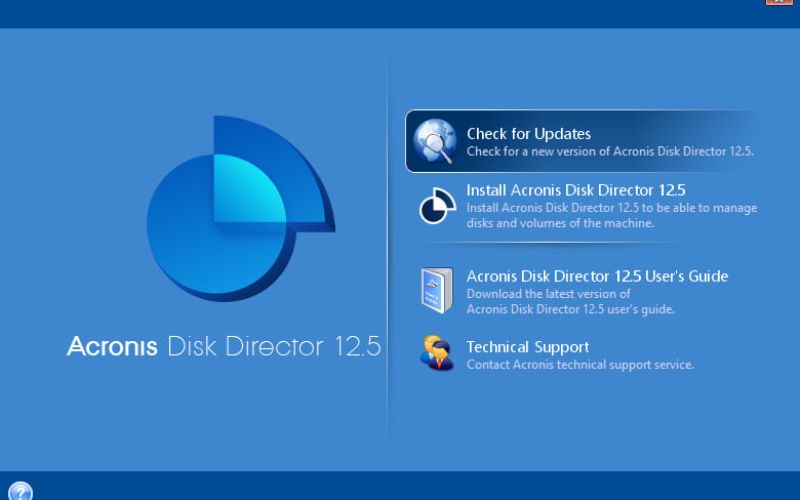Close the installer window with red X

(x=779, y=2)
